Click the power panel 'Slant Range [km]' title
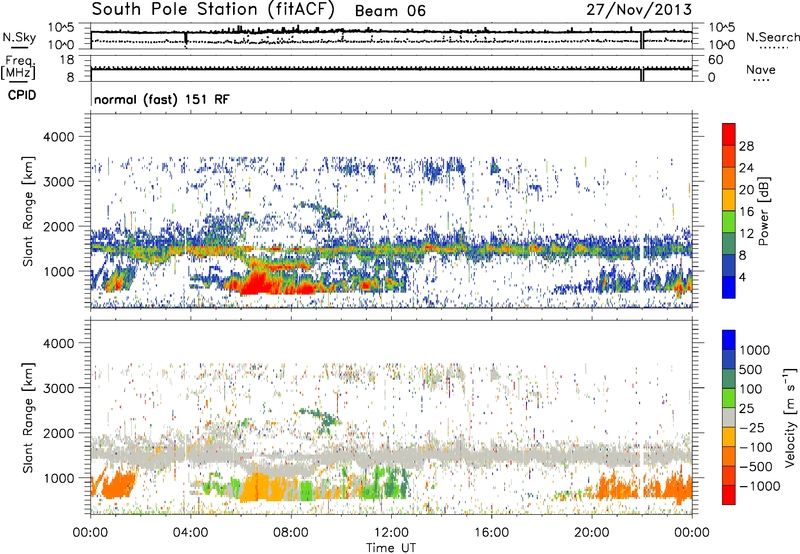 (x=28, y=211)
